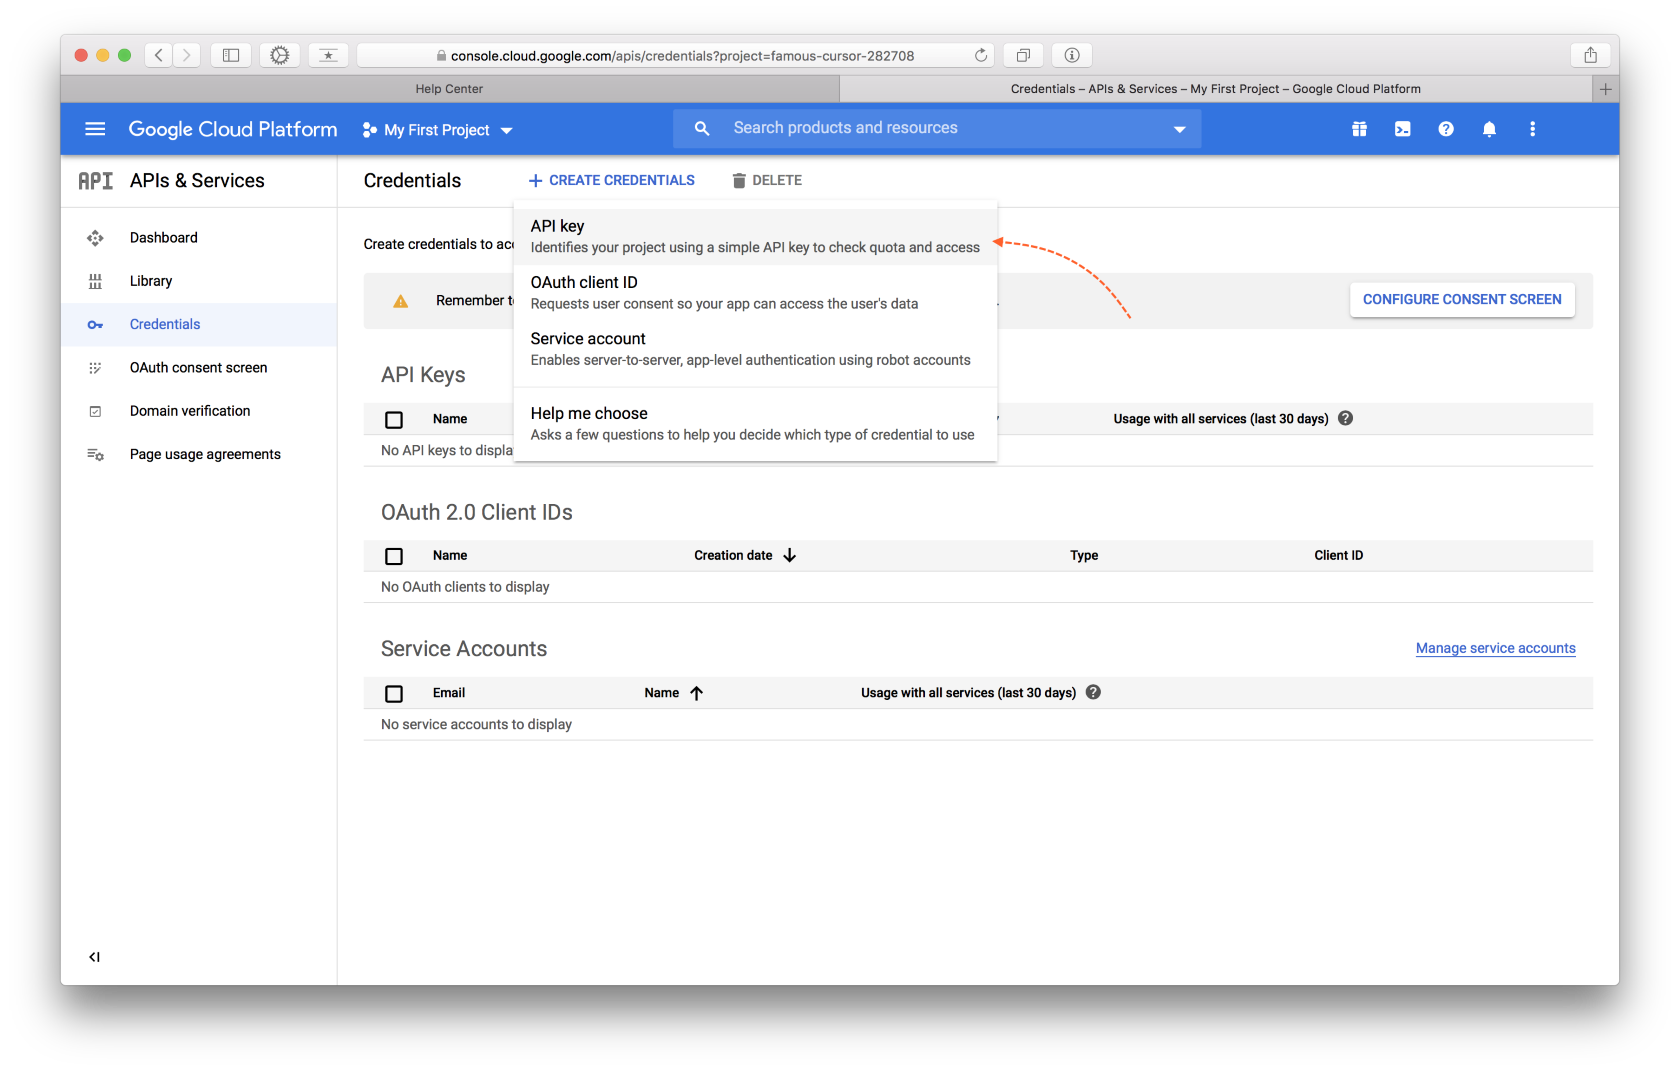Click the Type column header
1680x1072 pixels.
click(1084, 556)
